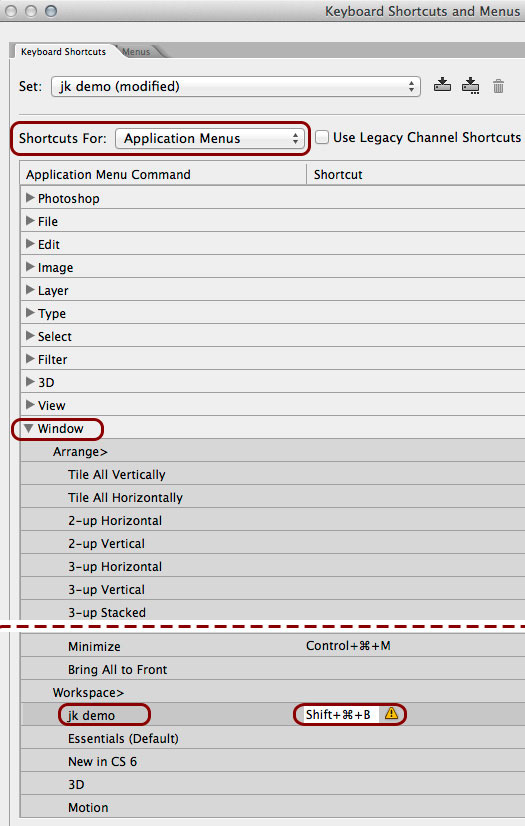Expand the Edit menu group
The height and width of the screenshot is (826, 525).
30,243
